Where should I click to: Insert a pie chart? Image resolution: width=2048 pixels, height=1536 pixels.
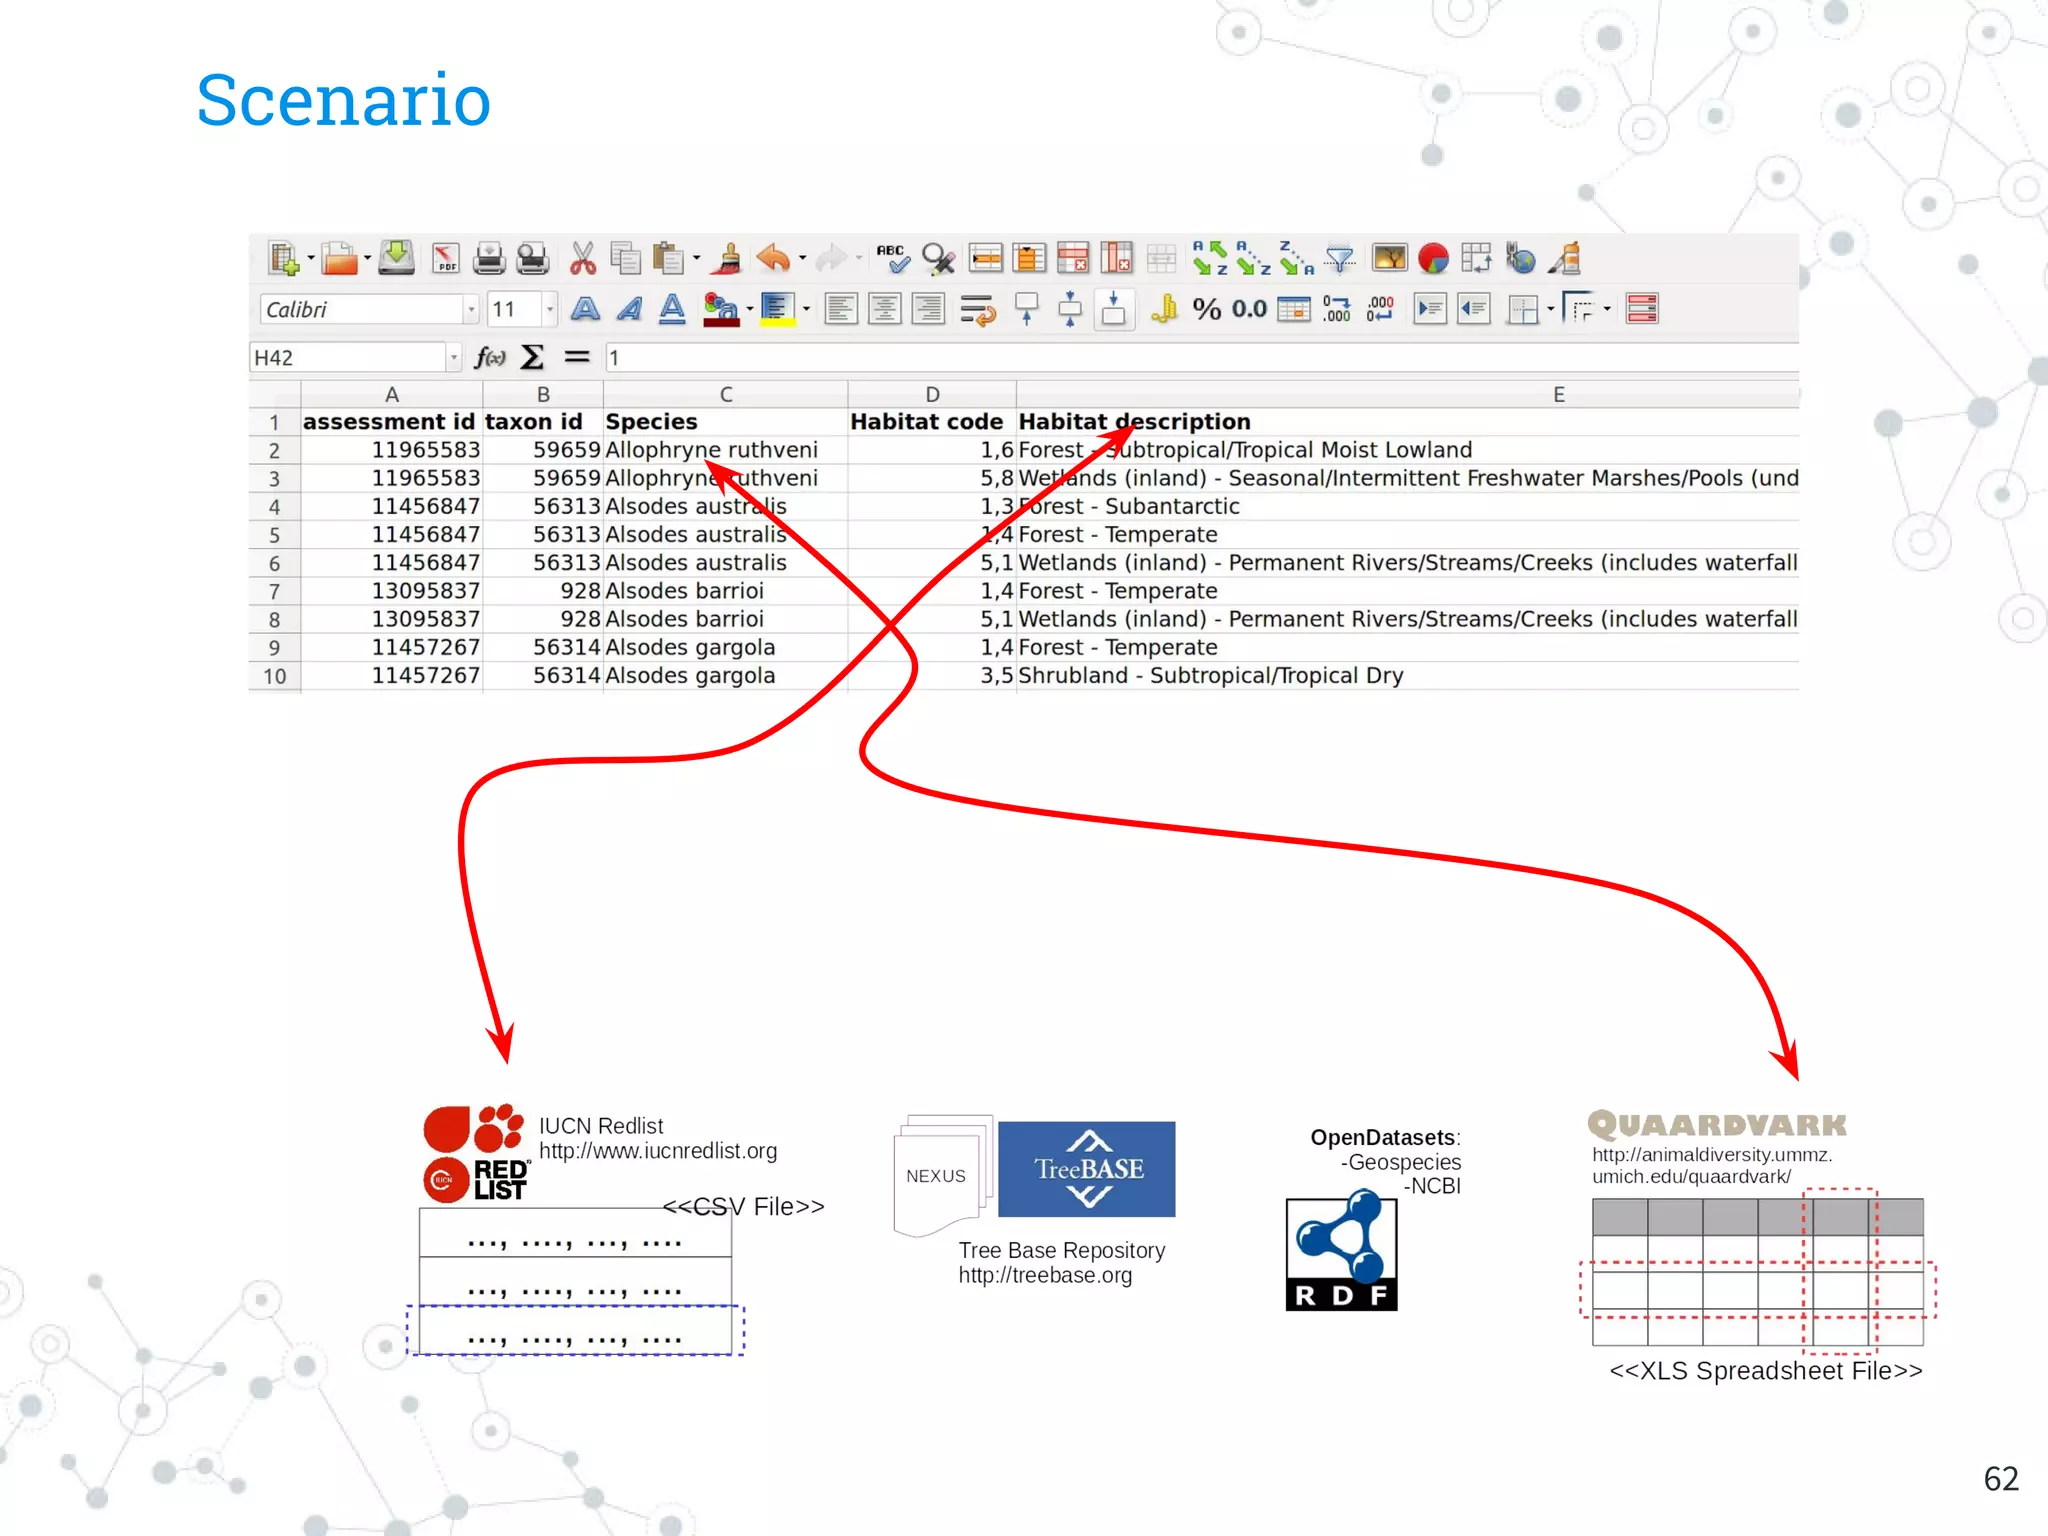click(1432, 259)
